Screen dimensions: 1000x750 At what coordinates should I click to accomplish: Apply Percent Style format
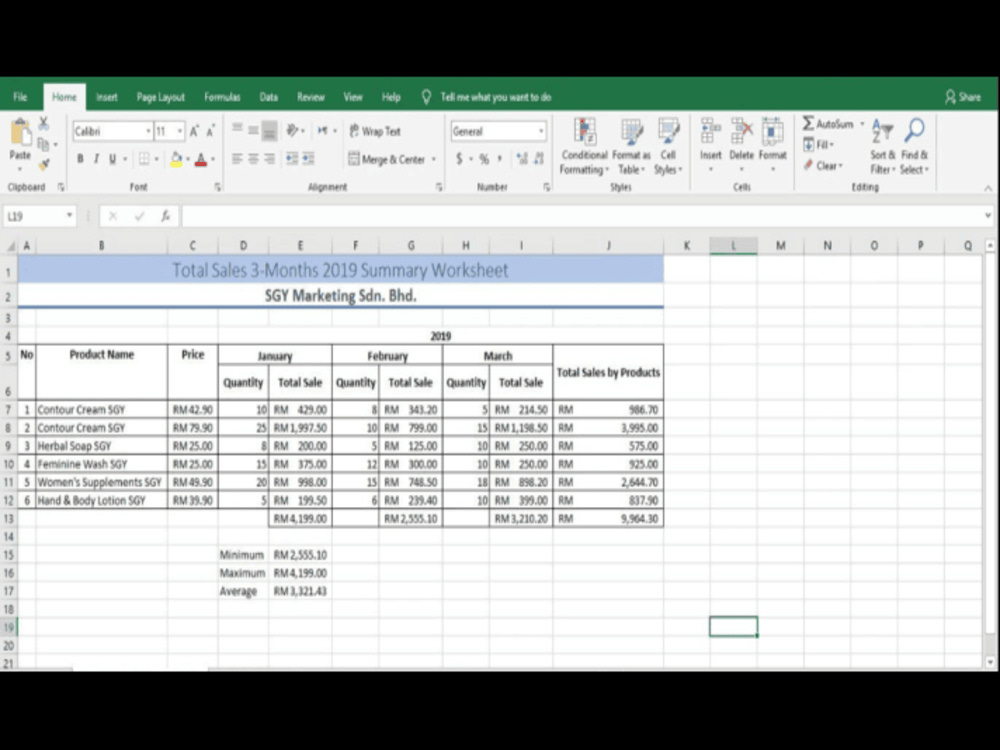click(x=484, y=159)
